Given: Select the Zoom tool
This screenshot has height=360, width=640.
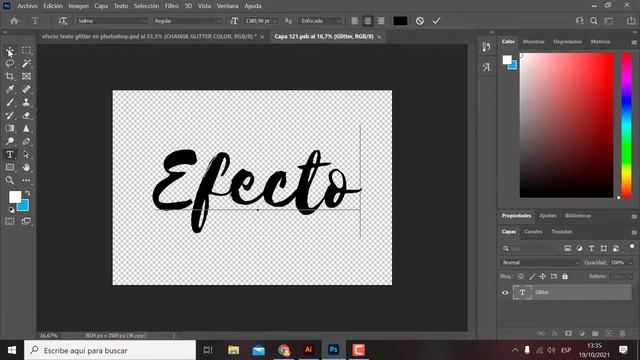Looking at the screenshot, I should (10, 180).
